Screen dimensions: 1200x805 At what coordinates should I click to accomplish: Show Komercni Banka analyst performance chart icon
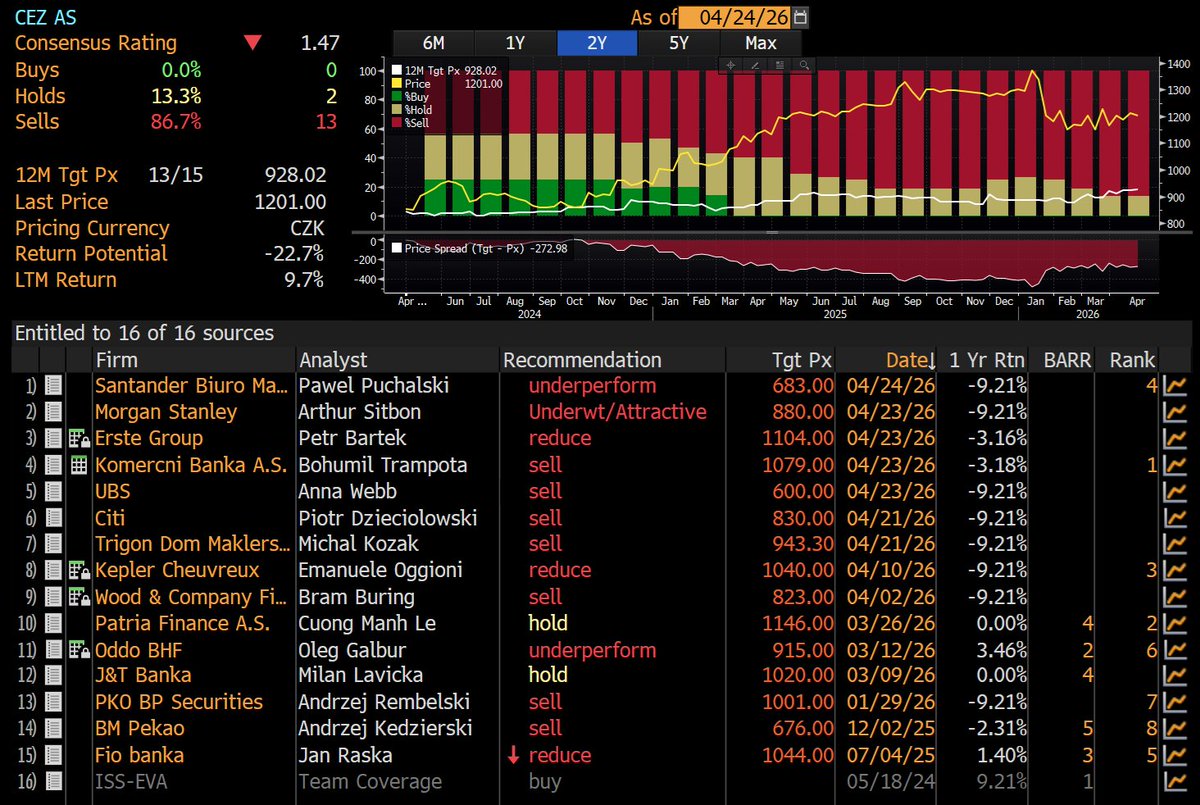[1176, 465]
